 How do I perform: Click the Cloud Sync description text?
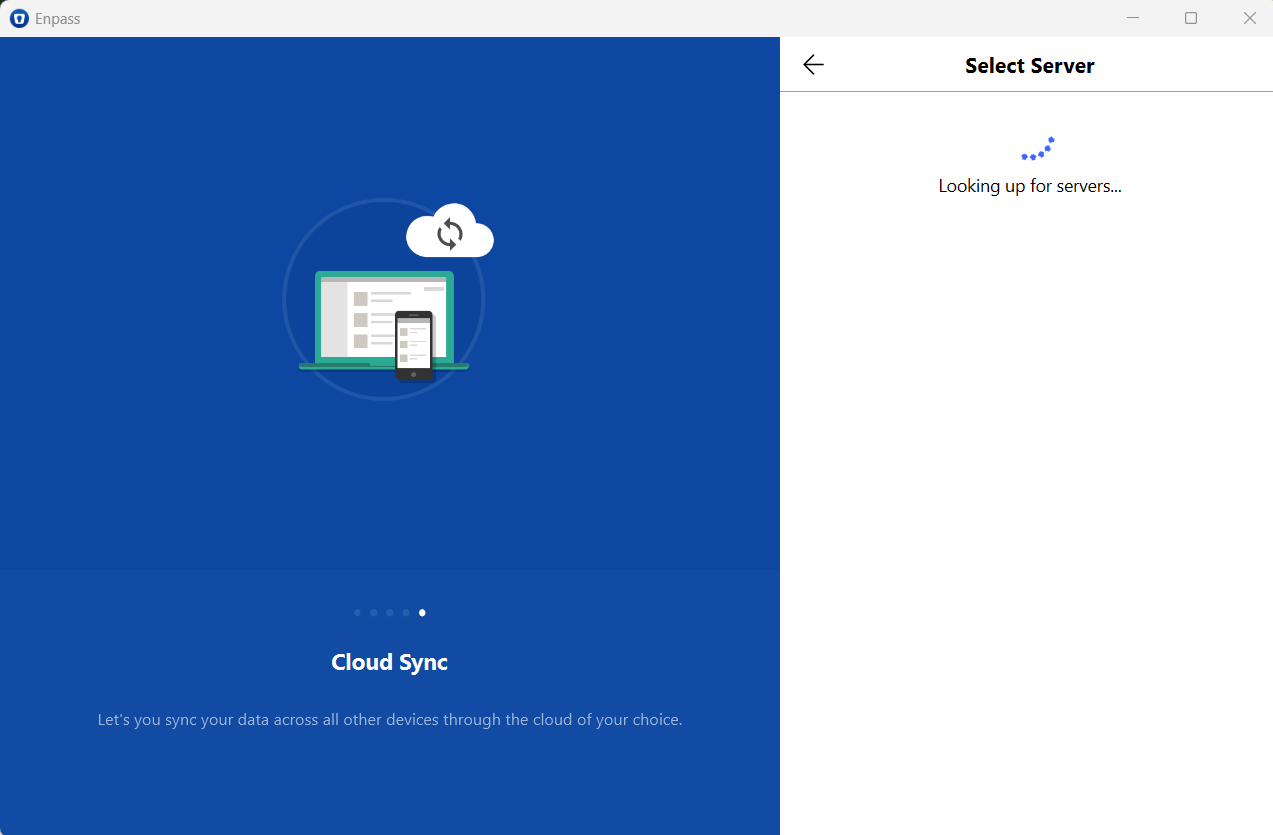pos(389,719)
